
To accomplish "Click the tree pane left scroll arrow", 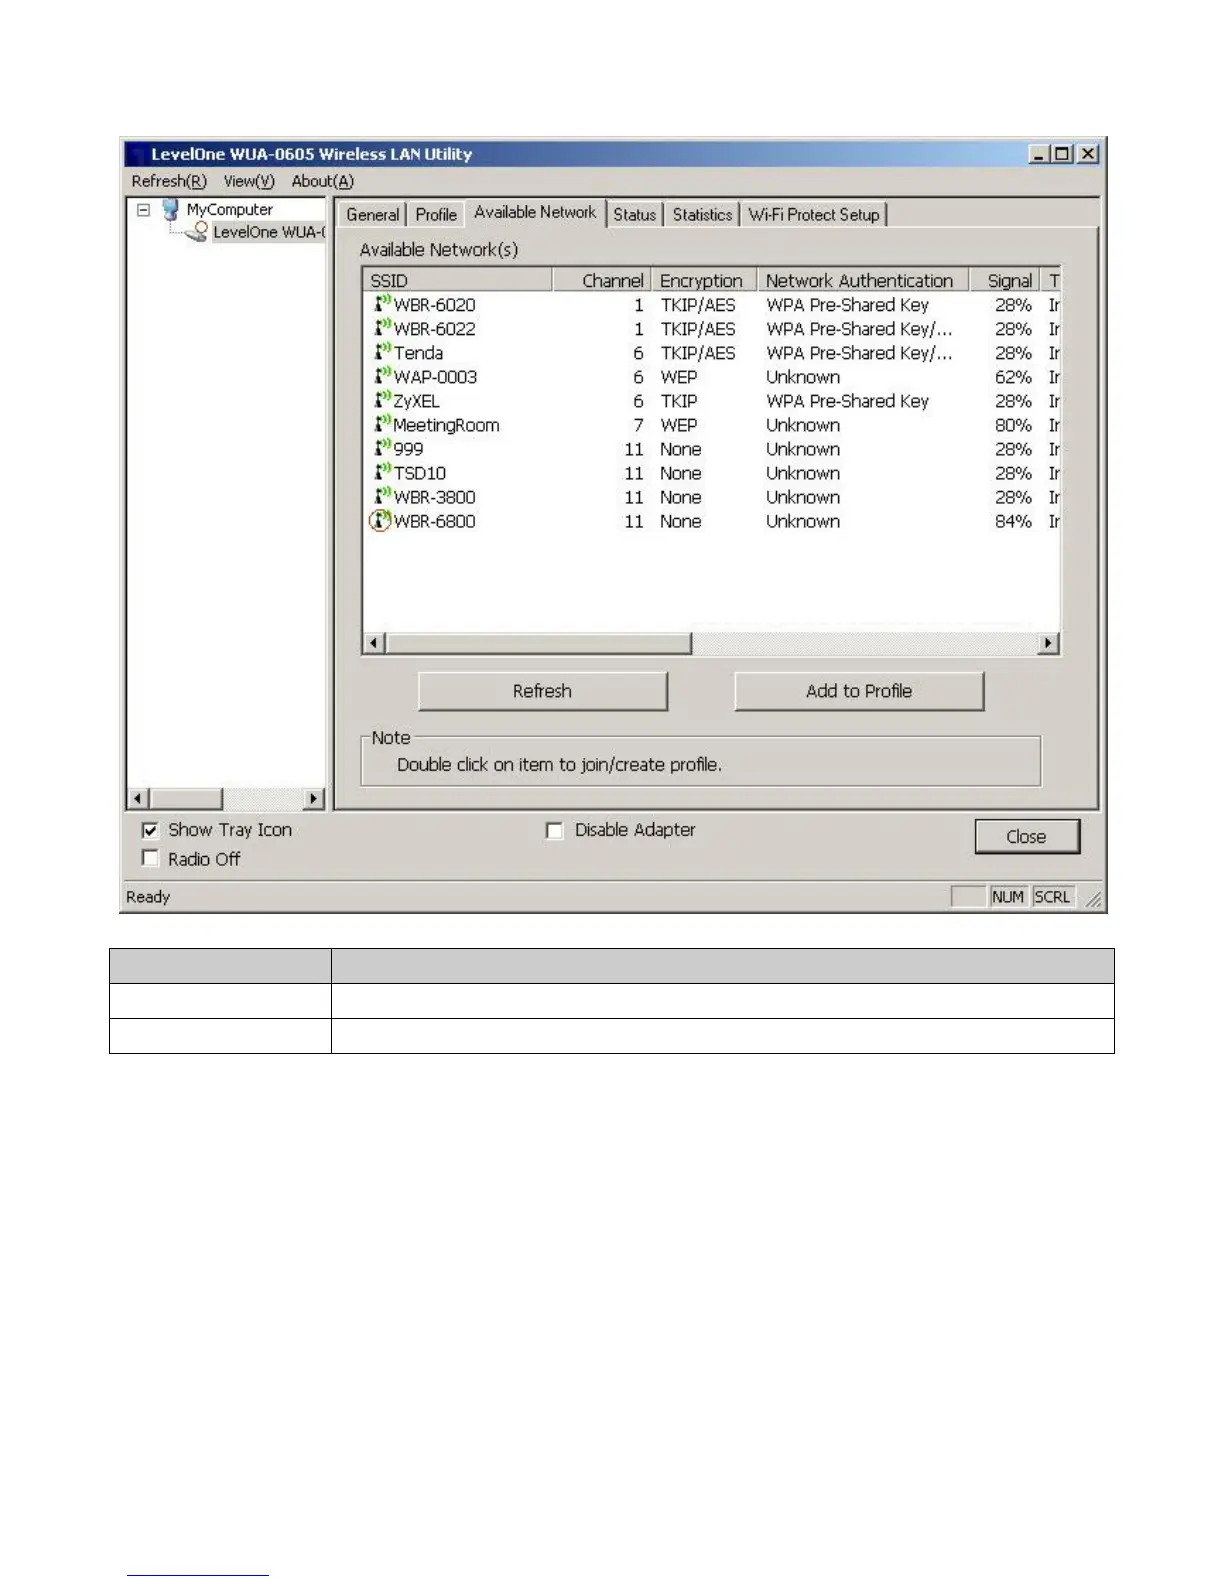I will coord(138,798).
